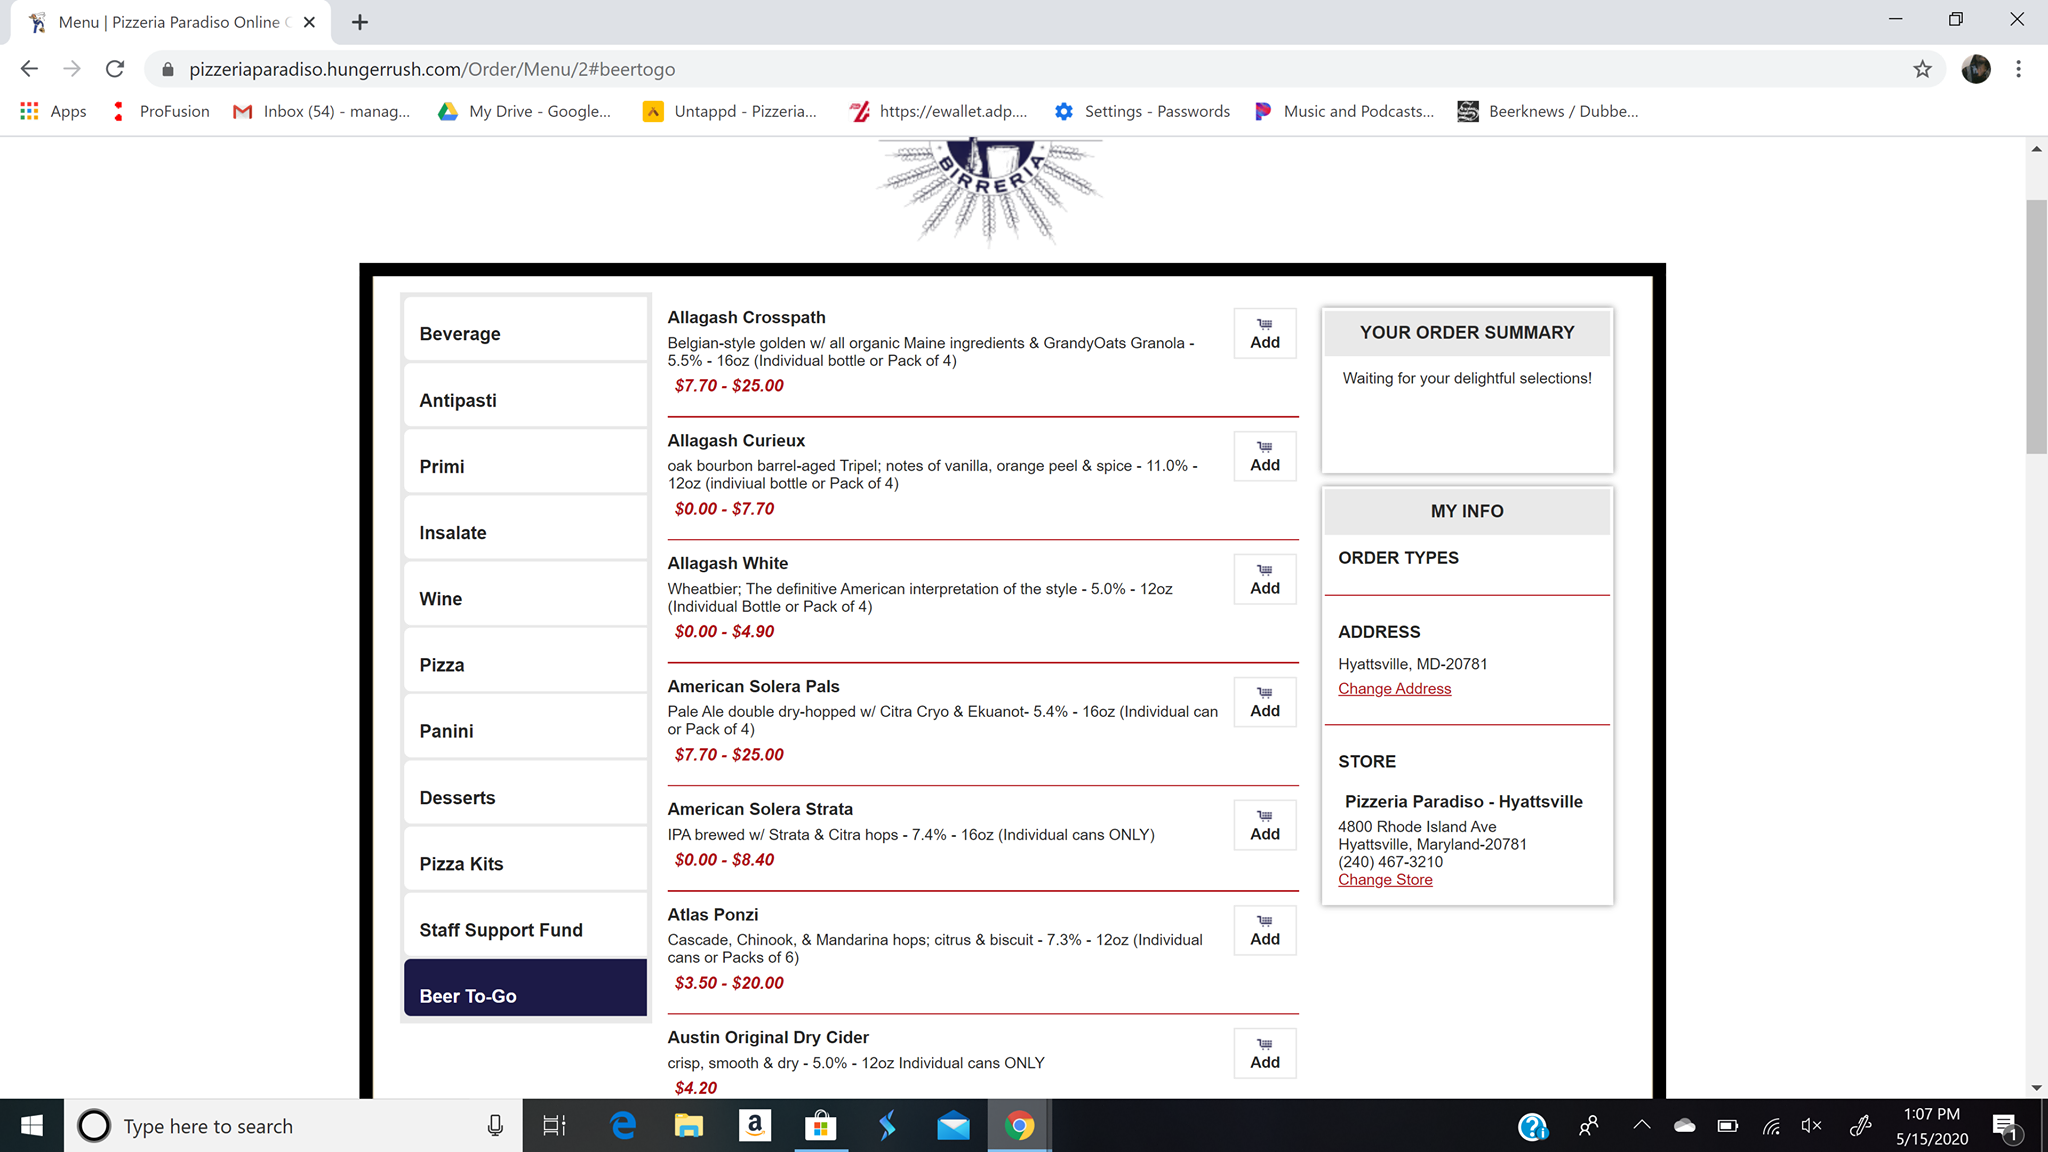Screen dimensions: 2048x1152
Task: Show hidden system tray icons
Action: [1641, 1126]
